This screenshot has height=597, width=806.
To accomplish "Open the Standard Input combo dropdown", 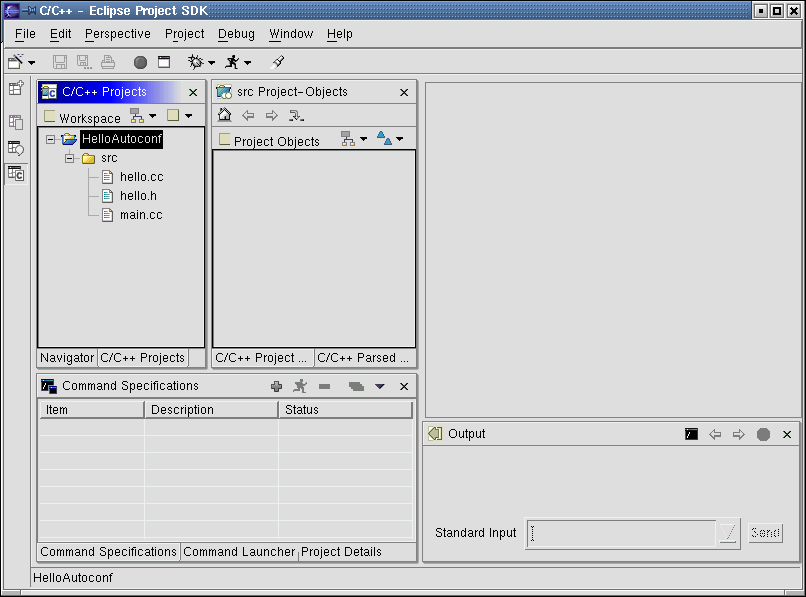I will (x=729, y=533).
